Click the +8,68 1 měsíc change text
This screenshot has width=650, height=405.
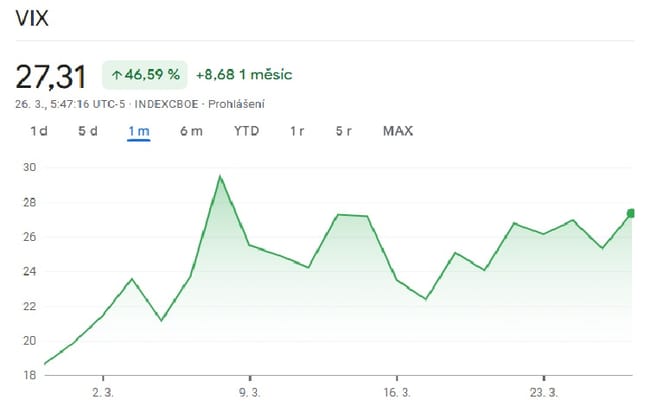click(244, 75)
